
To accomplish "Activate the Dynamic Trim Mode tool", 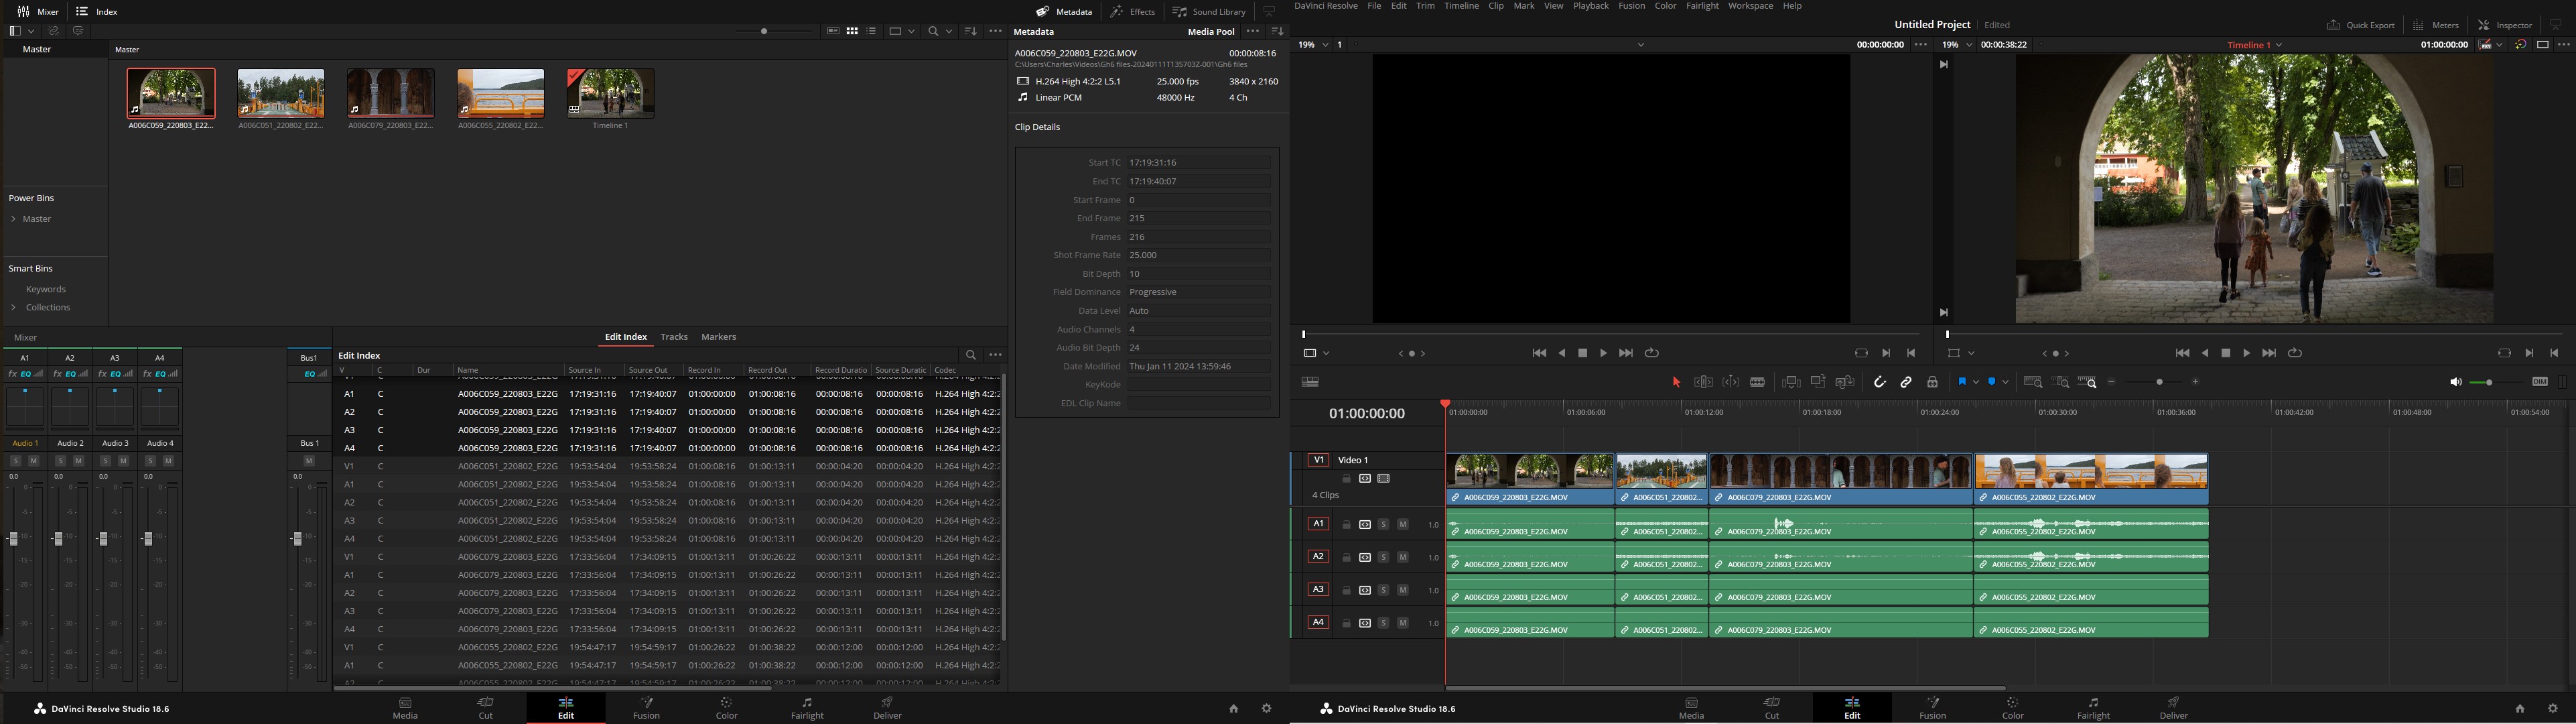I will pos(1730,382).
